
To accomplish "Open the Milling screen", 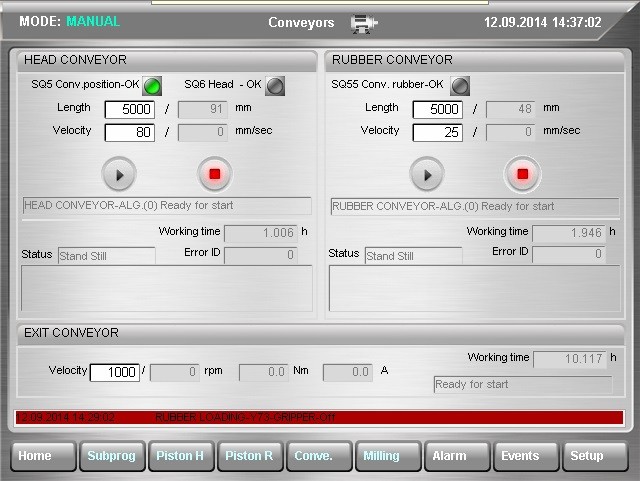I will pos(388,456).
